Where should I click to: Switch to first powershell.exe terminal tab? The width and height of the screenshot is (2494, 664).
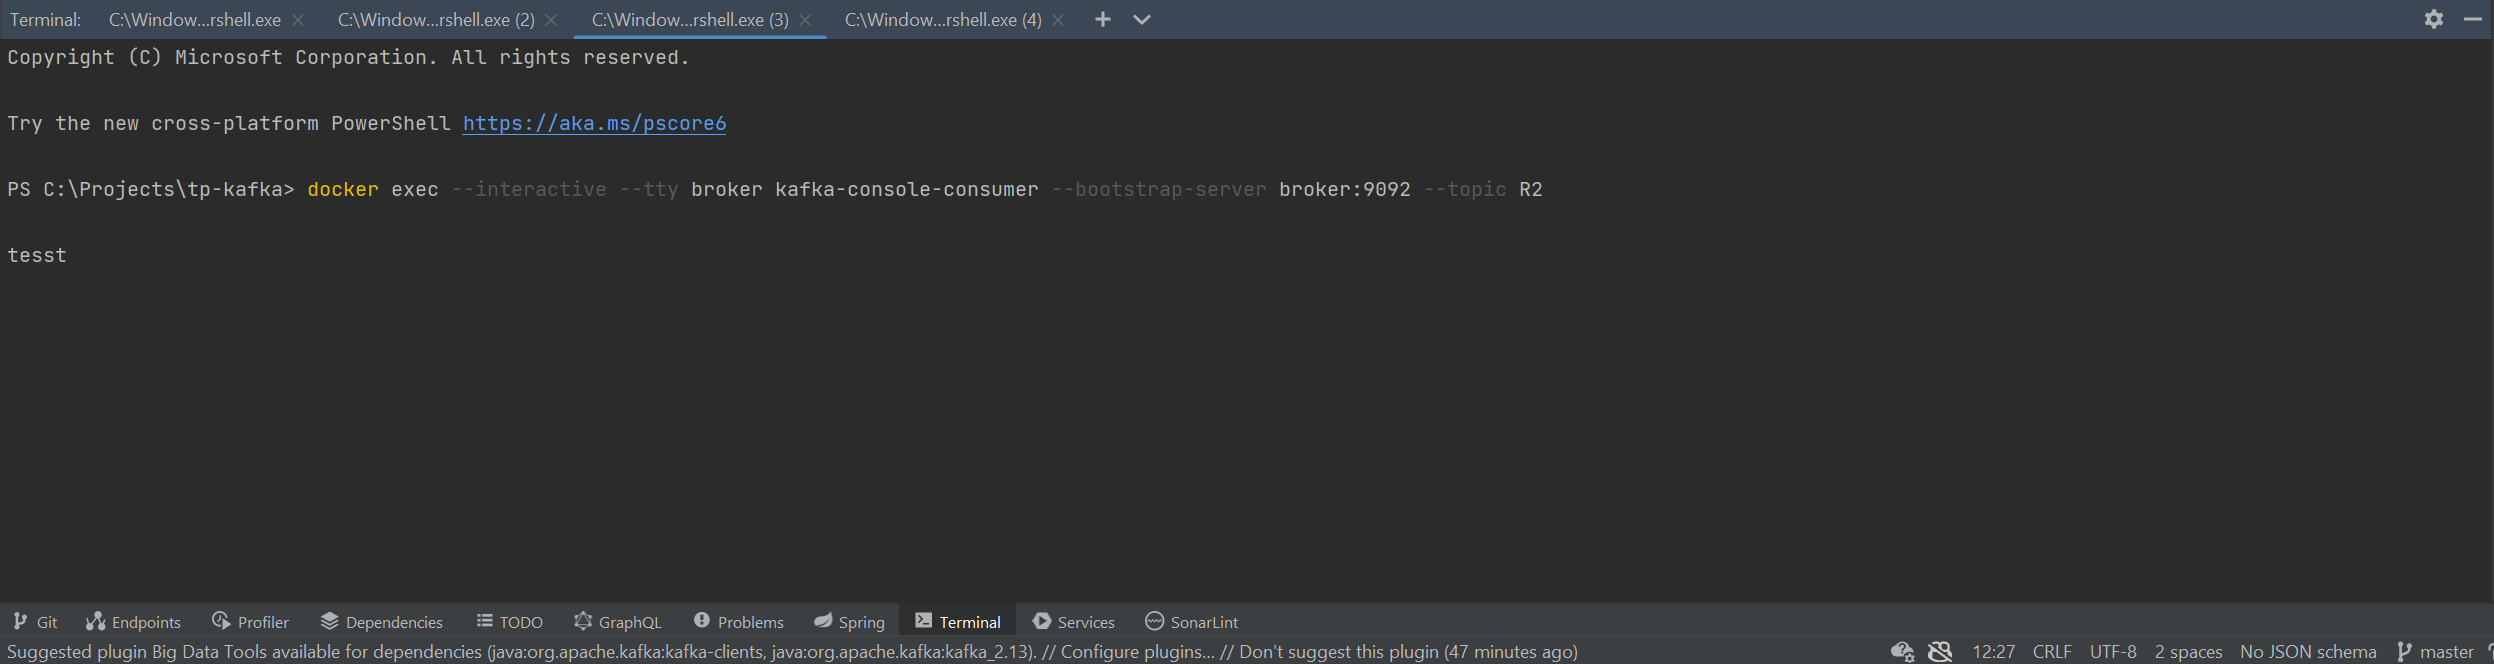pos(195,19)
